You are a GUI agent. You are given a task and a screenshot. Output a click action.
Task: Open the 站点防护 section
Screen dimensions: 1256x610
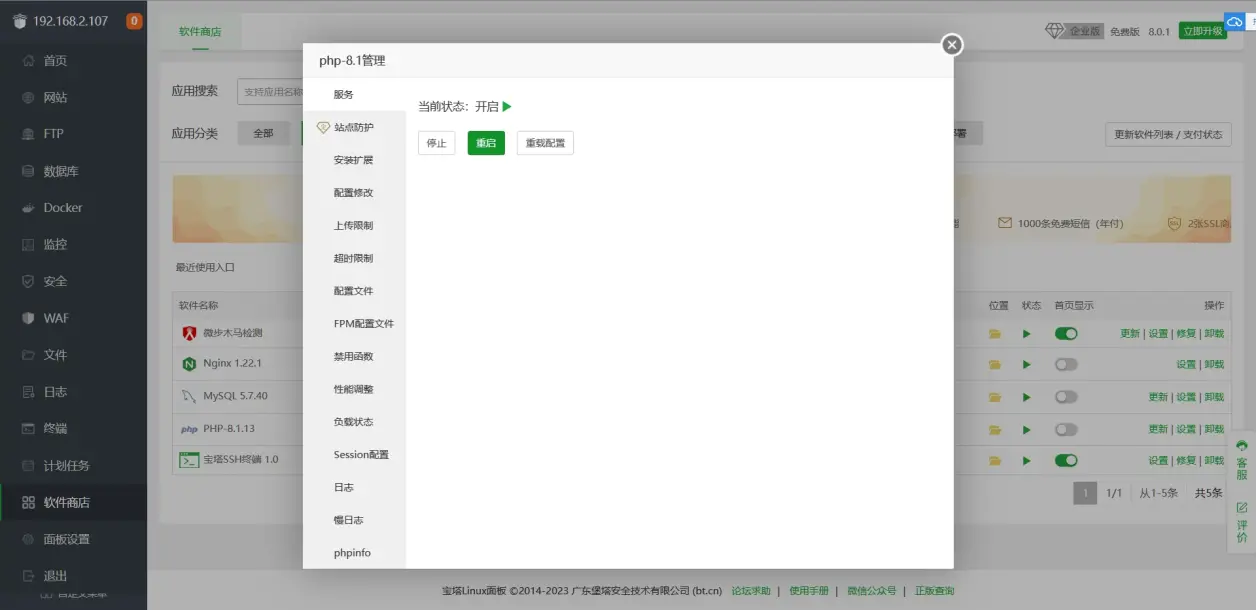(x=355, y=127)
